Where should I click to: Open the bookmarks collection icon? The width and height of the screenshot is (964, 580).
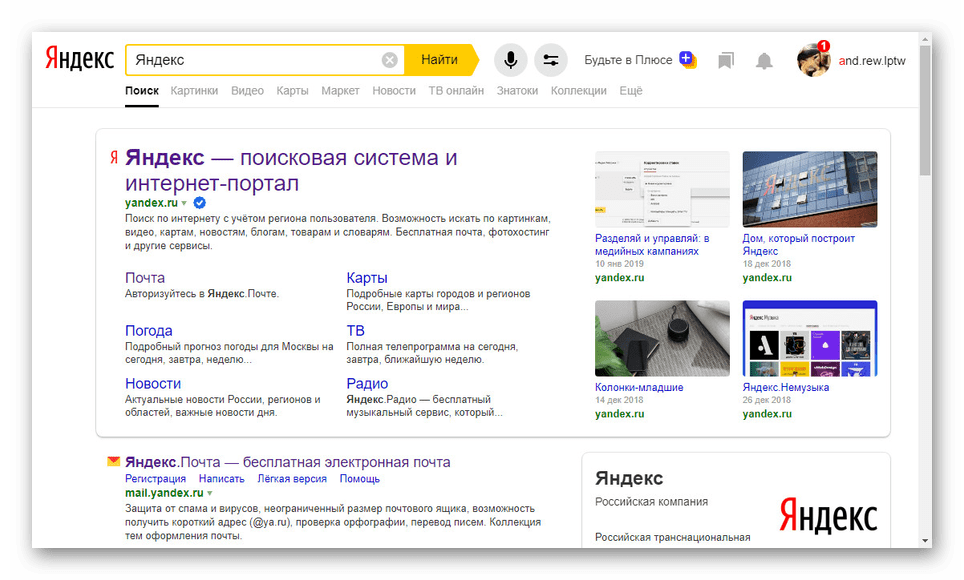point(726,61)
